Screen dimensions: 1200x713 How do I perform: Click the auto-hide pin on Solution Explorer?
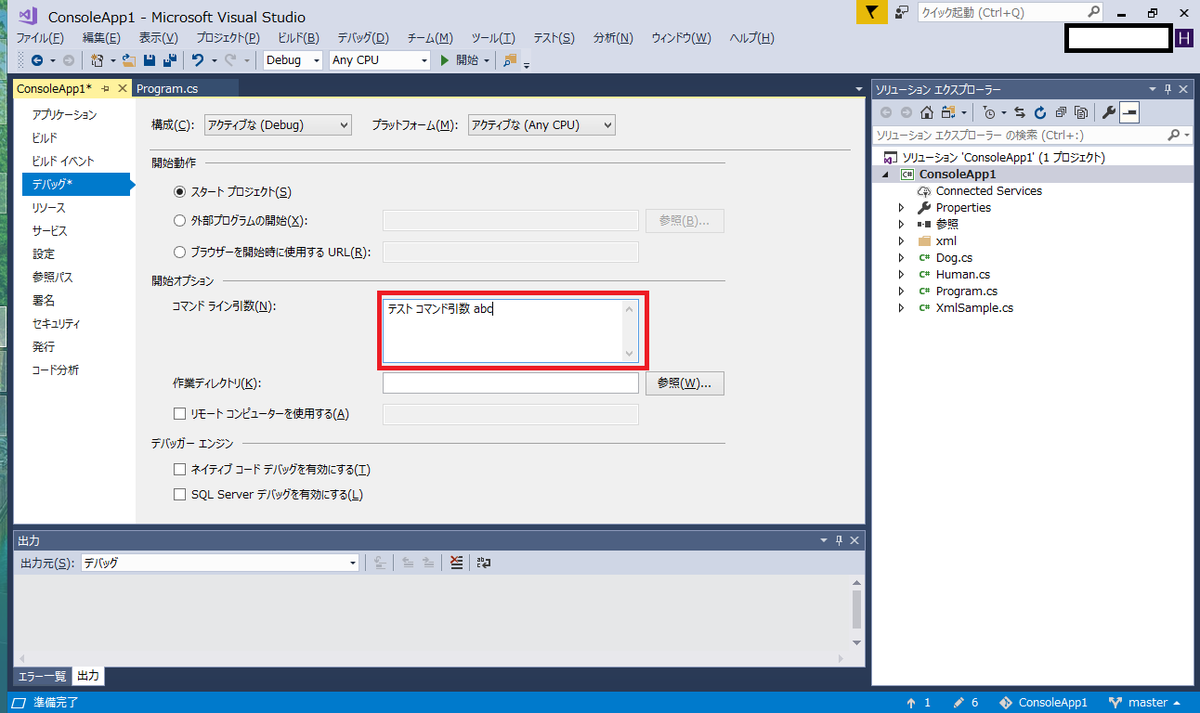1167,89
